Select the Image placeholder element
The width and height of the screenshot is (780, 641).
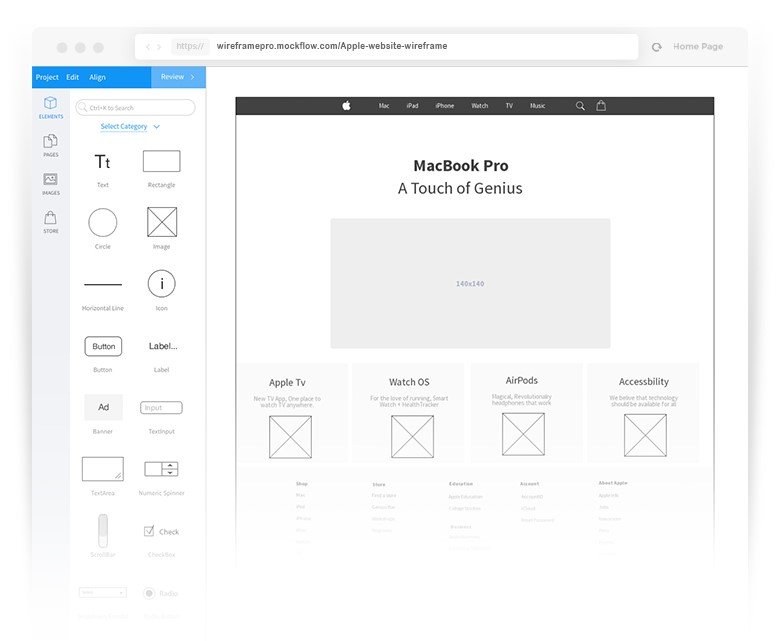[x=162, y=222]
